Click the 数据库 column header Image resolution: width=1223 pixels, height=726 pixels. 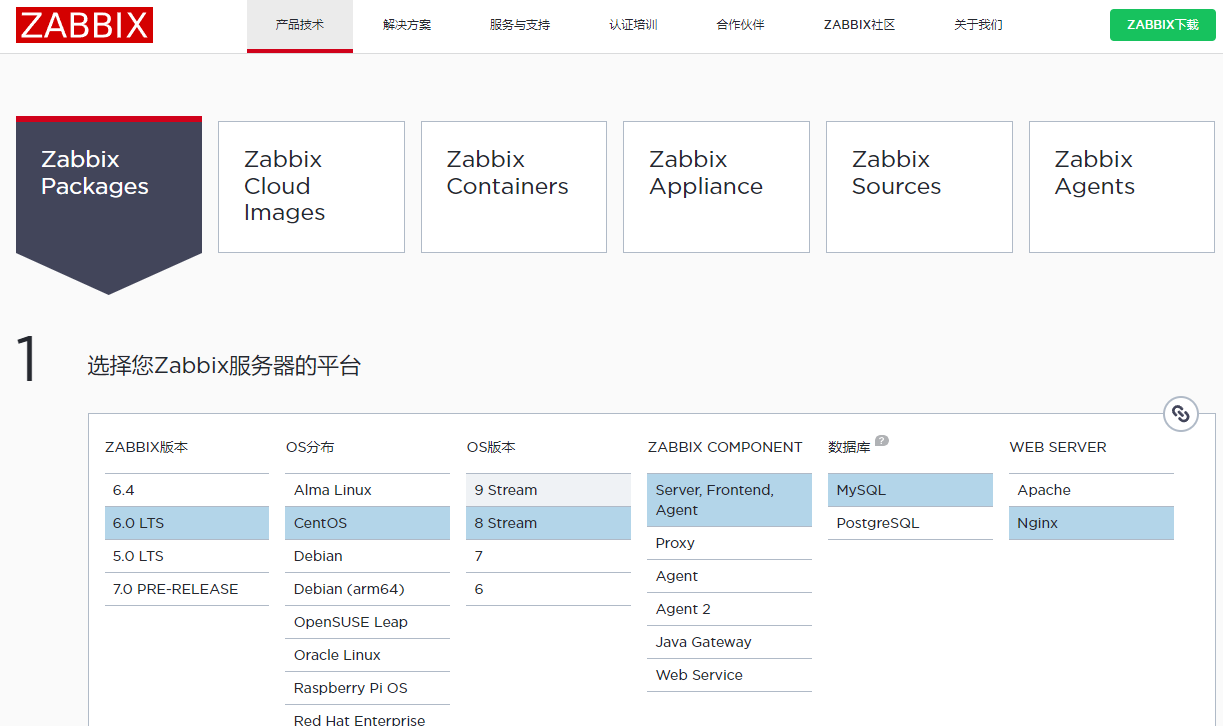coord(849,447)
